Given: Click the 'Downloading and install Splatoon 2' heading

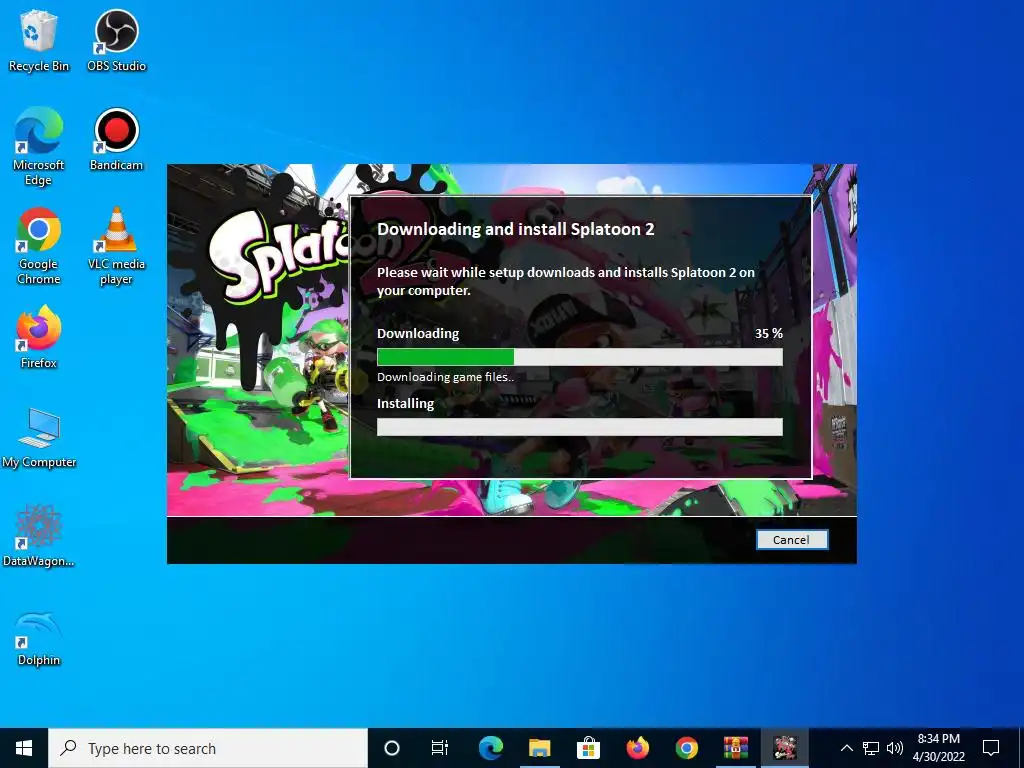Looking at the screenshot, I should (x=515, y=229).
